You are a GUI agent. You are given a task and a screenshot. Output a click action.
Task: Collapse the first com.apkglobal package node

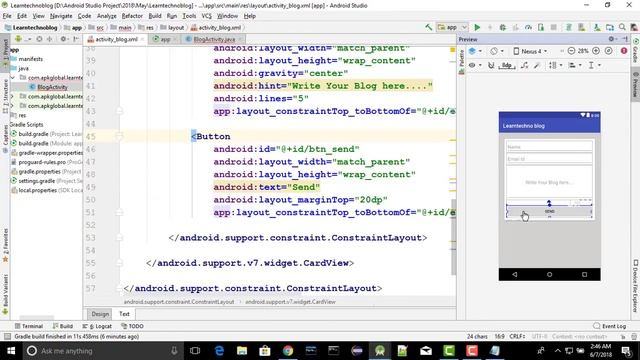[x=13, y=78]
